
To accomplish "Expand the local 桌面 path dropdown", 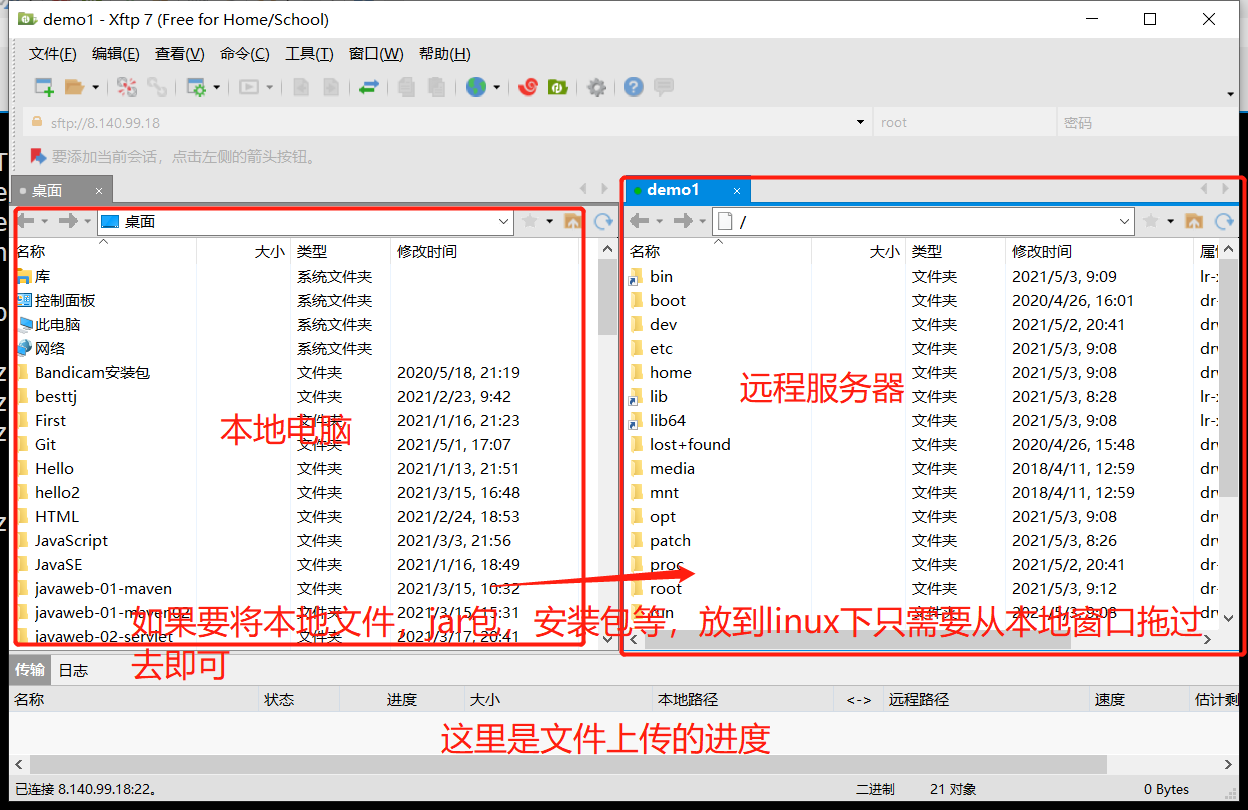I will pos(504,222).
